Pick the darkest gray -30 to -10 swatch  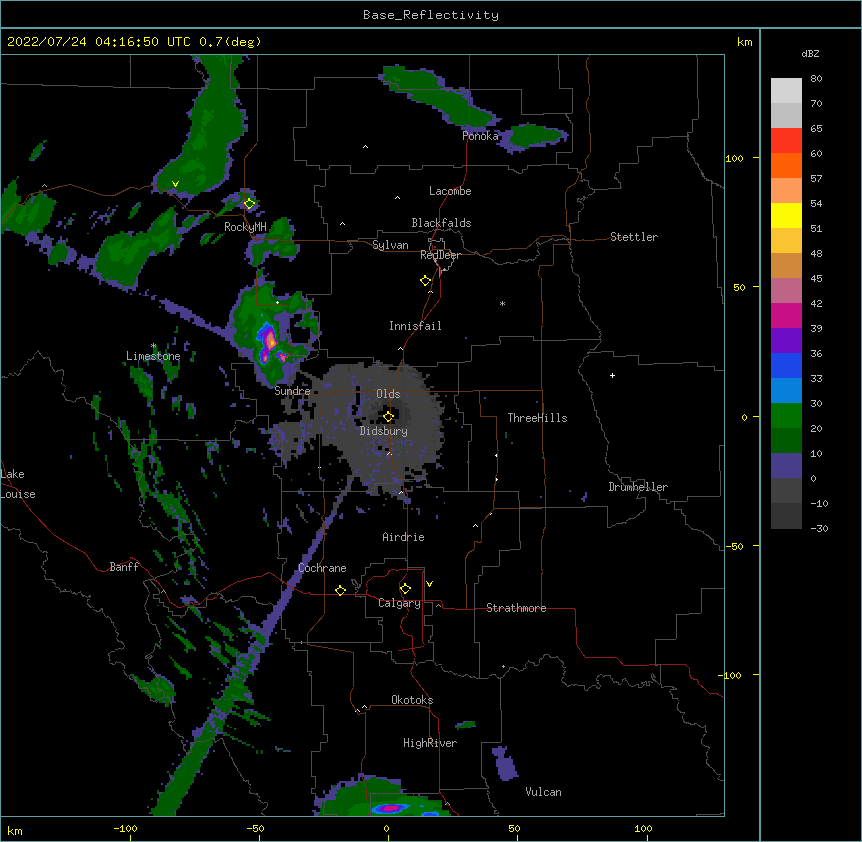click(786, 516)
